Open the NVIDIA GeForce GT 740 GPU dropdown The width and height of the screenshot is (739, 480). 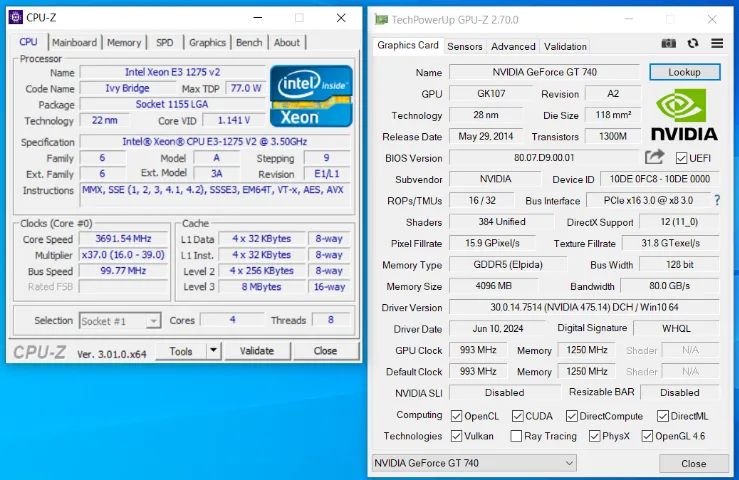(474, 463)
